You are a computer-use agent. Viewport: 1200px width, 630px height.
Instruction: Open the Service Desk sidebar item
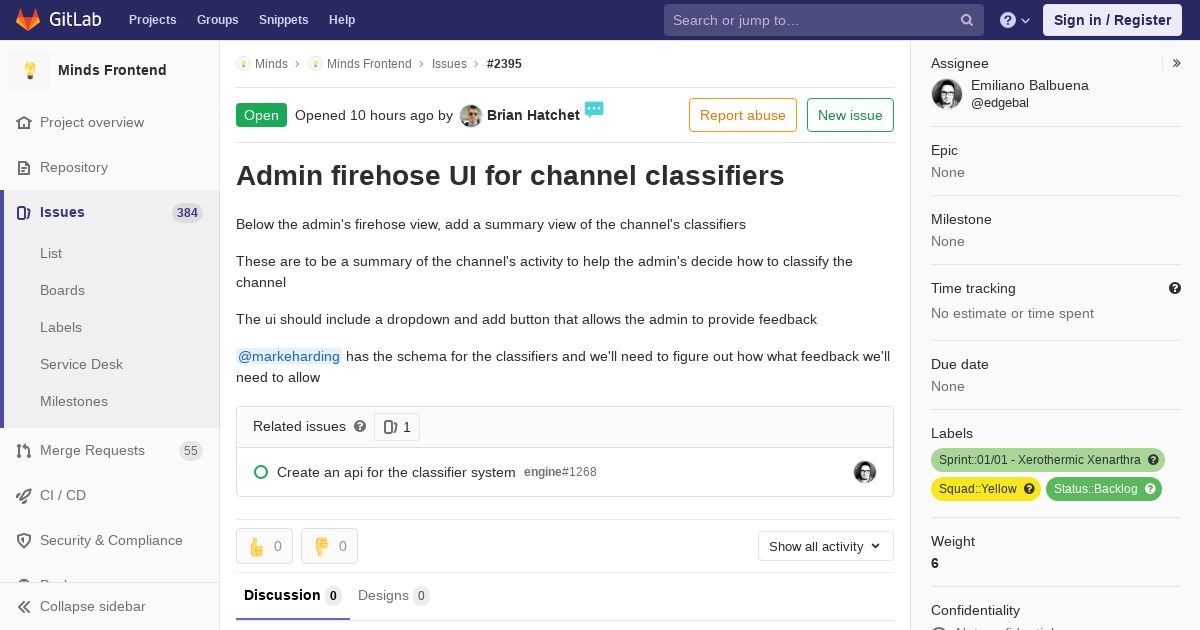click(81, 364)
